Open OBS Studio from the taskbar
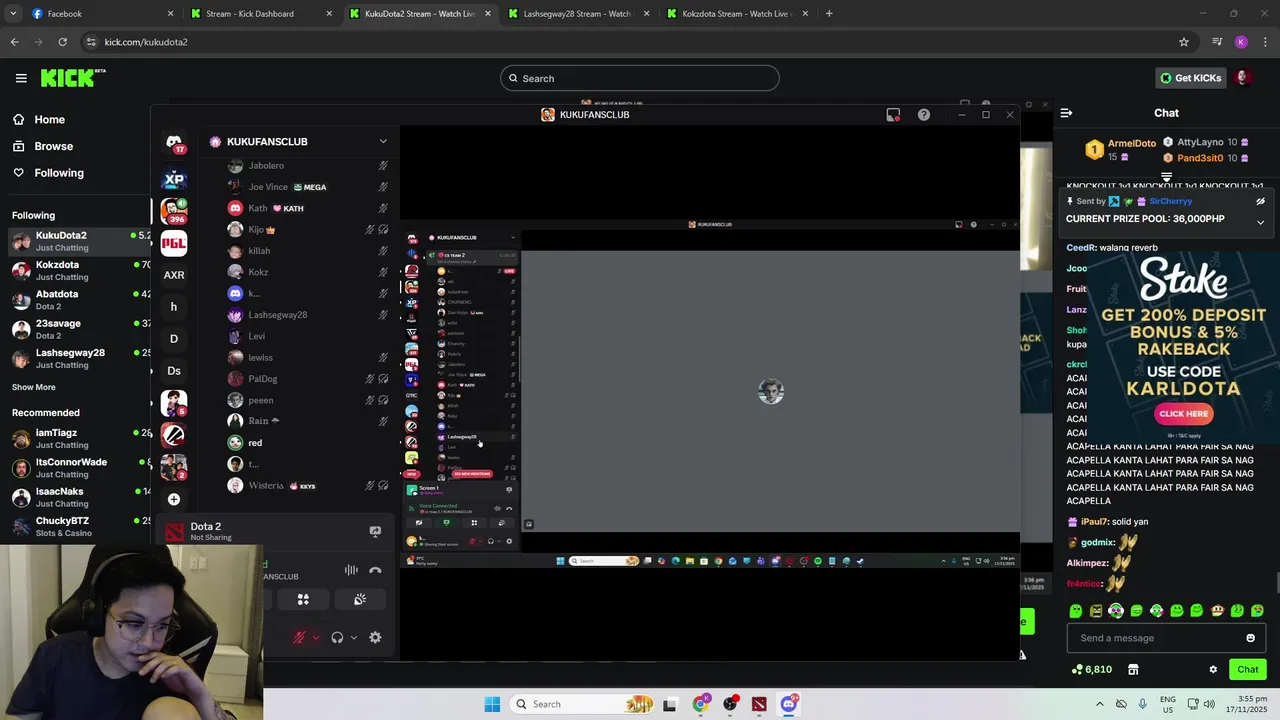The height and width of the screenshot is (720, 1280). tap(730, 704)
